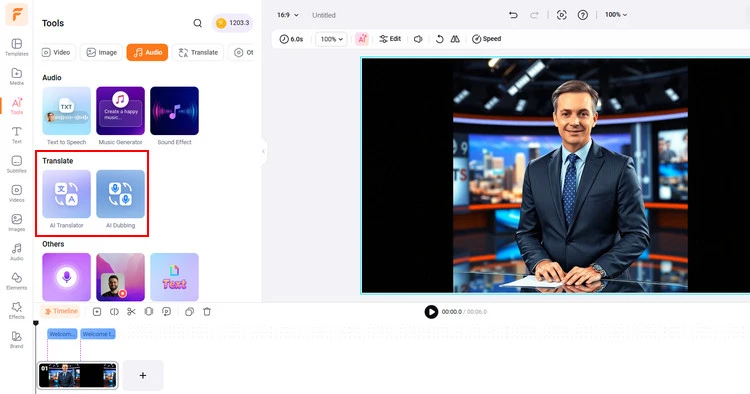Open the Edit adjustments button

(x=390, y=39)
